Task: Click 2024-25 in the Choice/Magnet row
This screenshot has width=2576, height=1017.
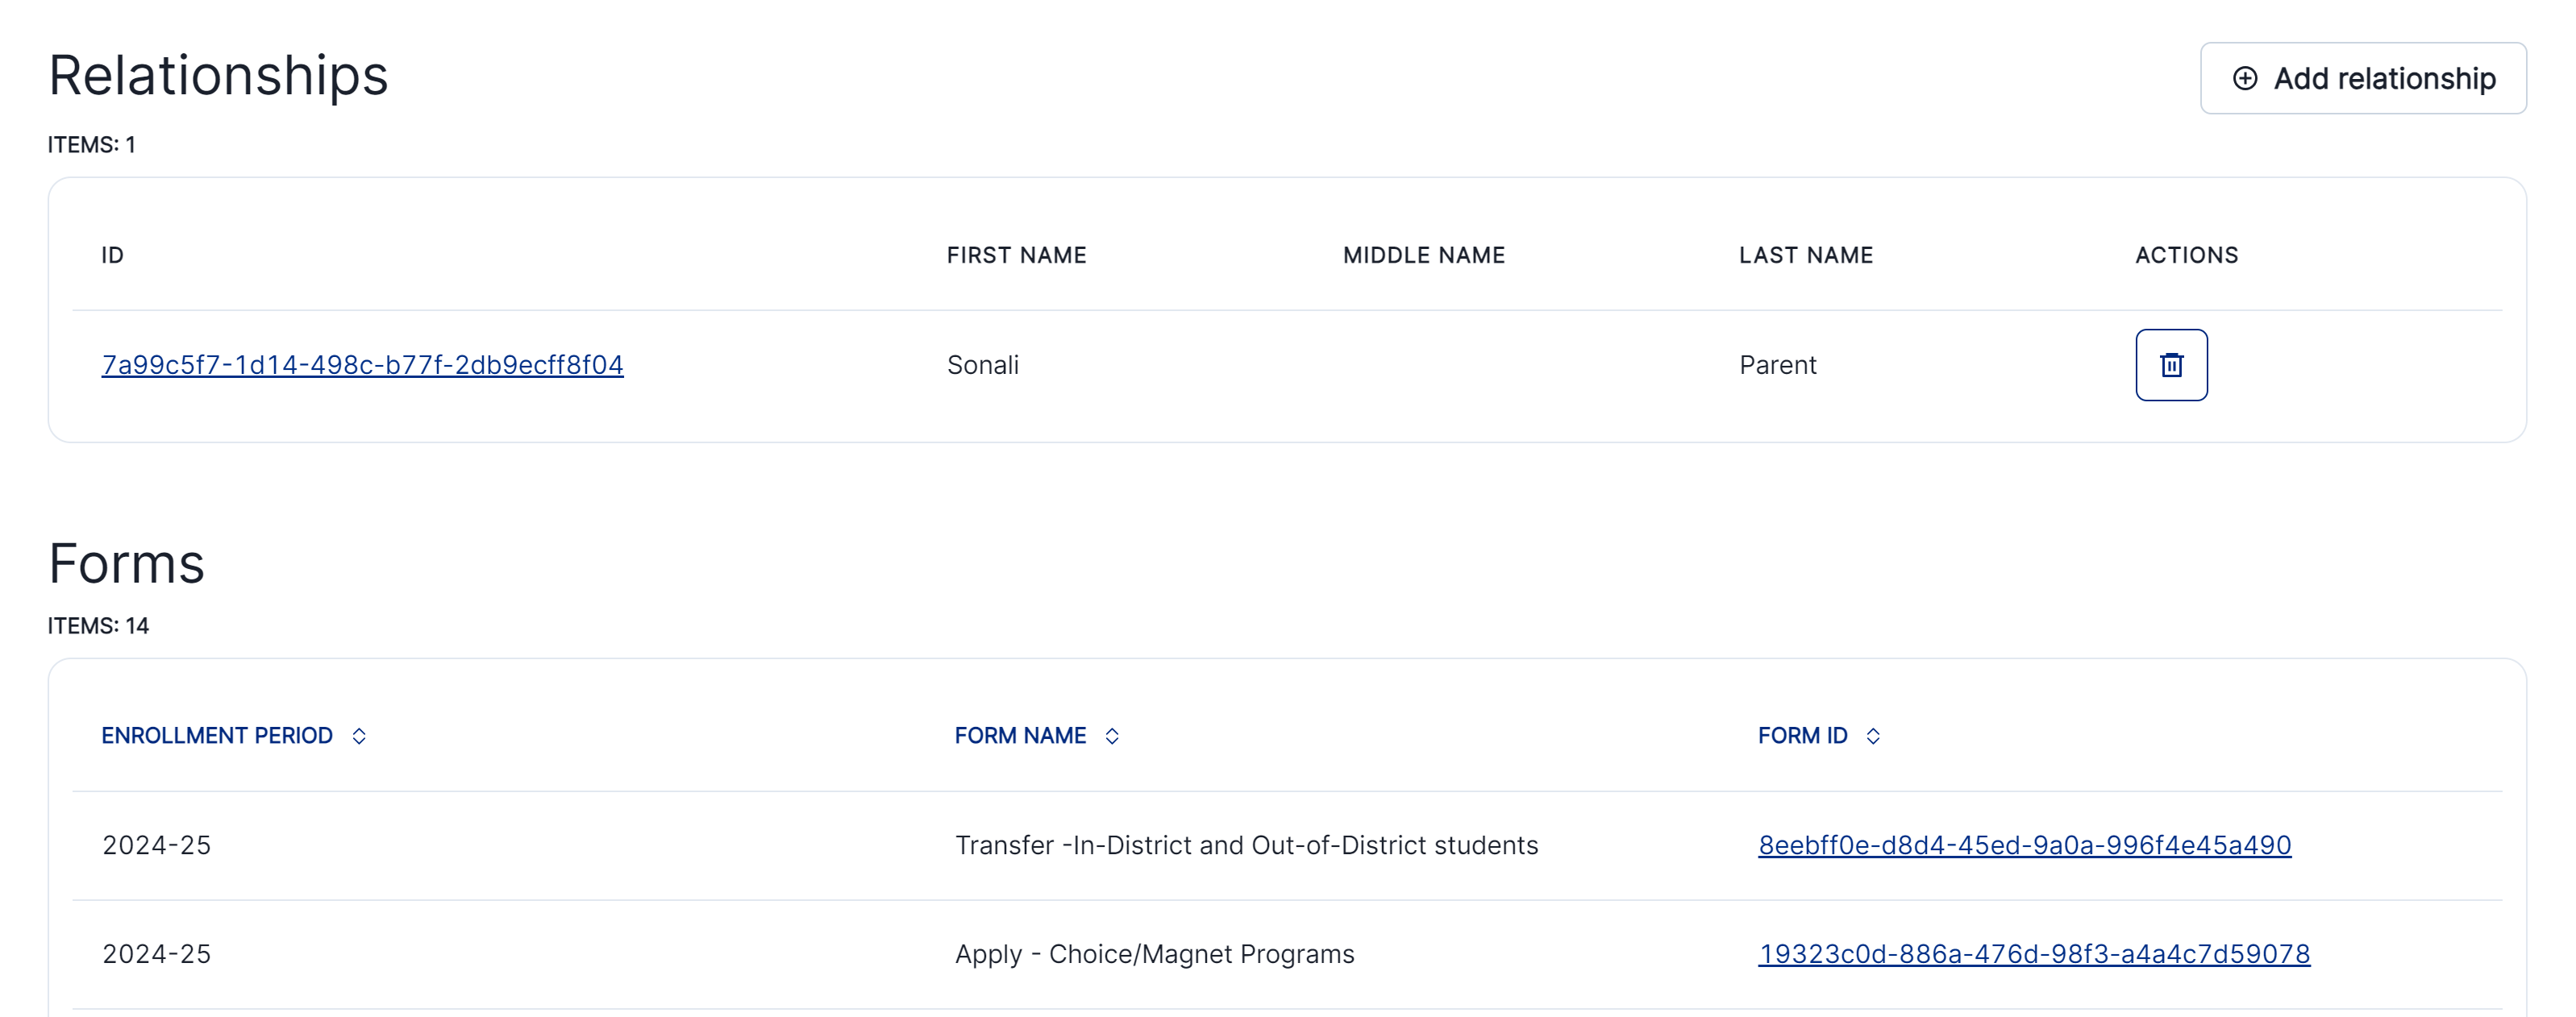Action: (157, 954)
